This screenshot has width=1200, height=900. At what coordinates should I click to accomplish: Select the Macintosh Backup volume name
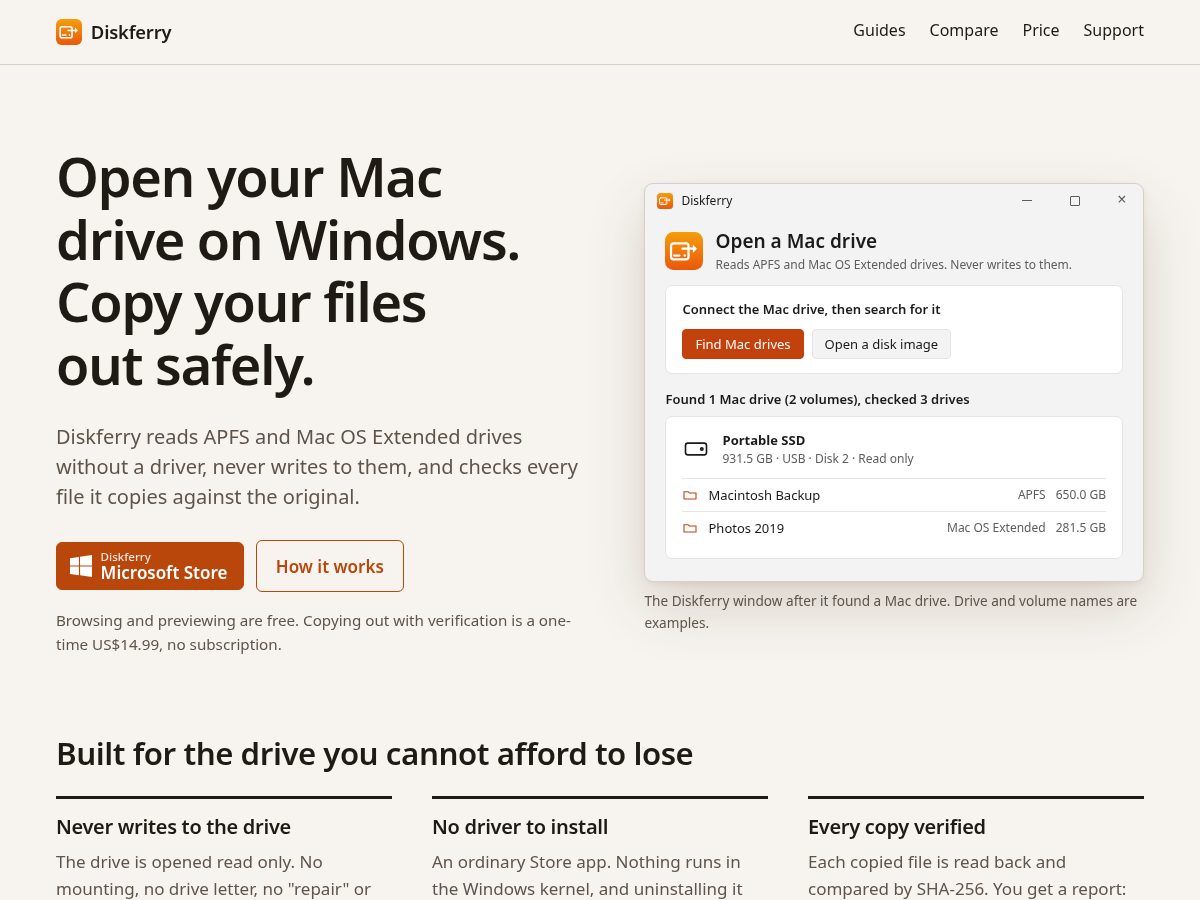point(764,495)
